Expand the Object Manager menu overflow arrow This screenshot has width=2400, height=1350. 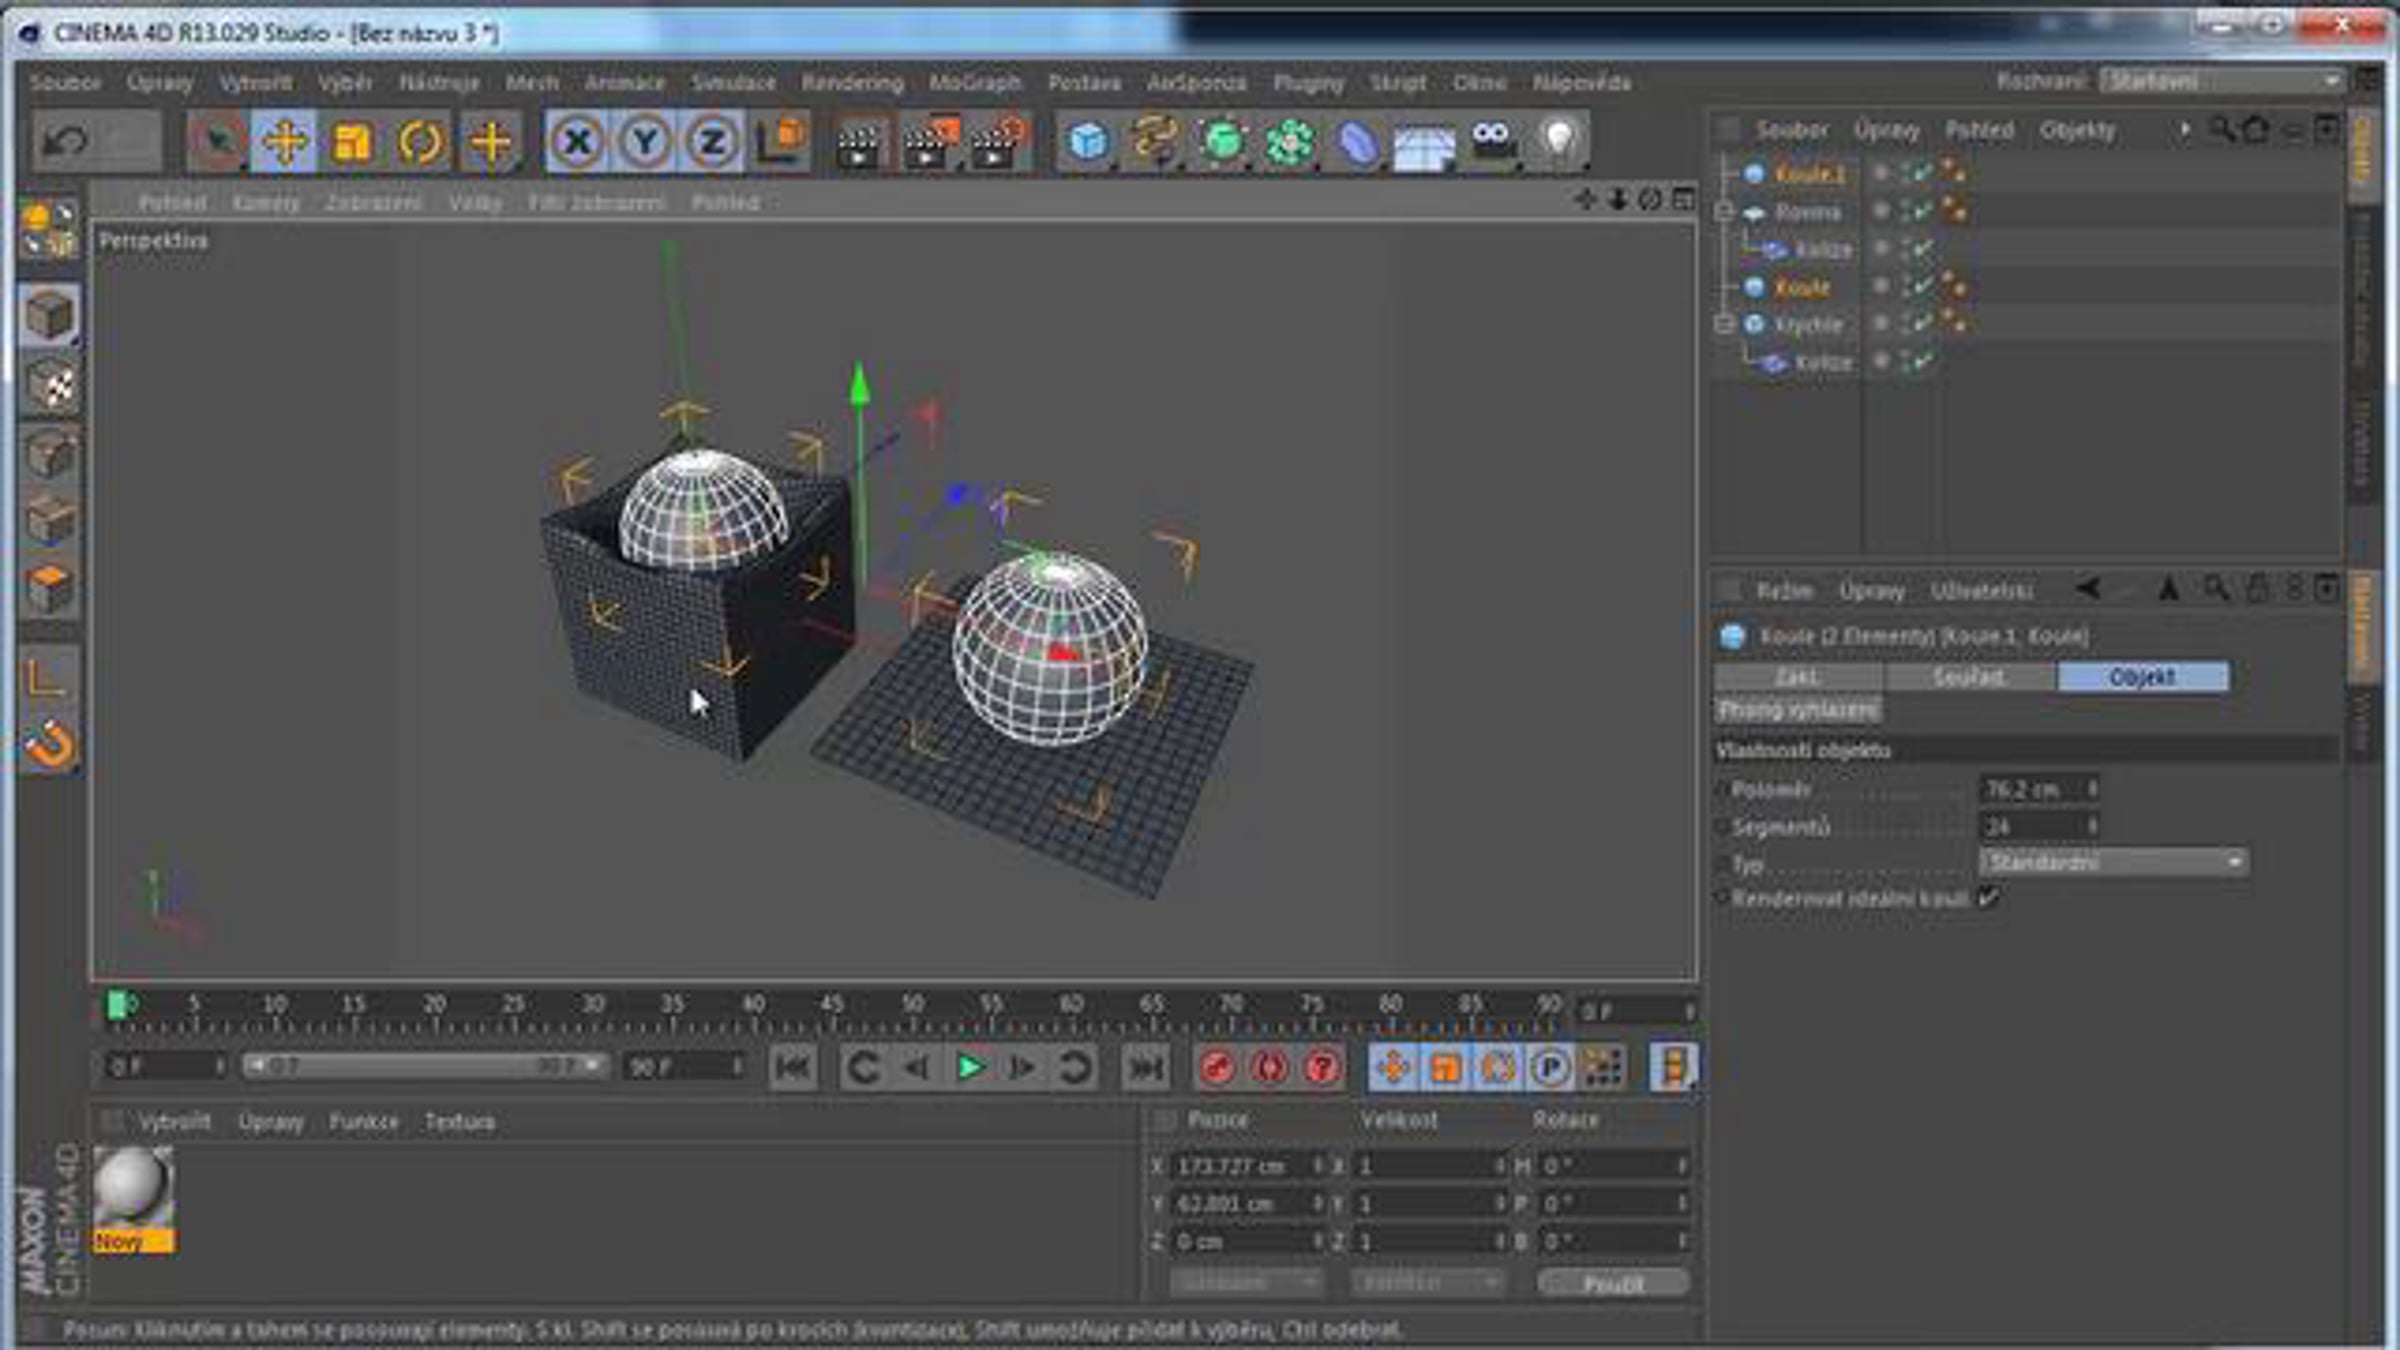(x=2185, y=129)
